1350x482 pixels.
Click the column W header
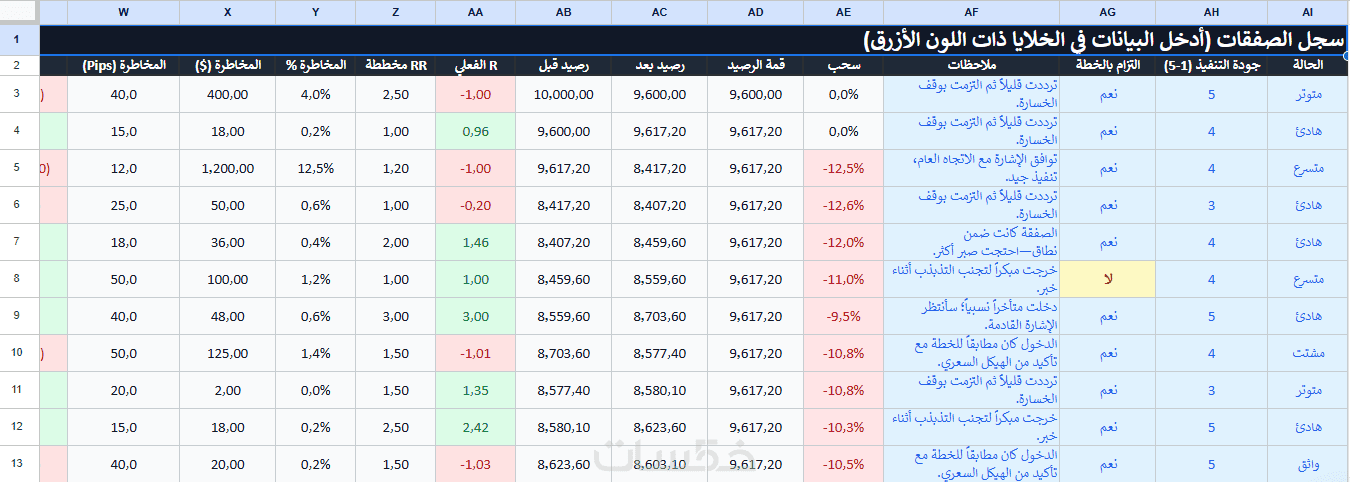[x=123, y=12]
